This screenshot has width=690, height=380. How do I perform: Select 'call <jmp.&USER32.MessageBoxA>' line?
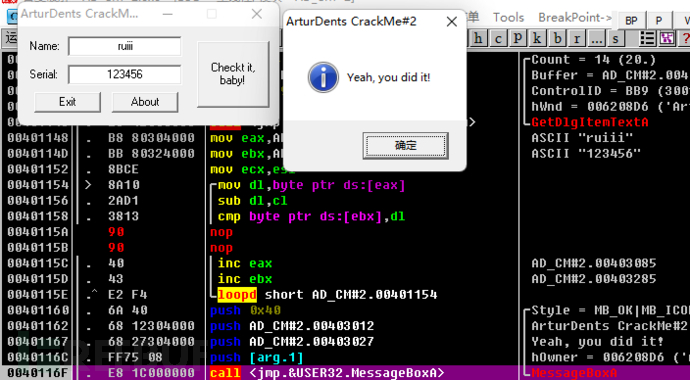327,373
